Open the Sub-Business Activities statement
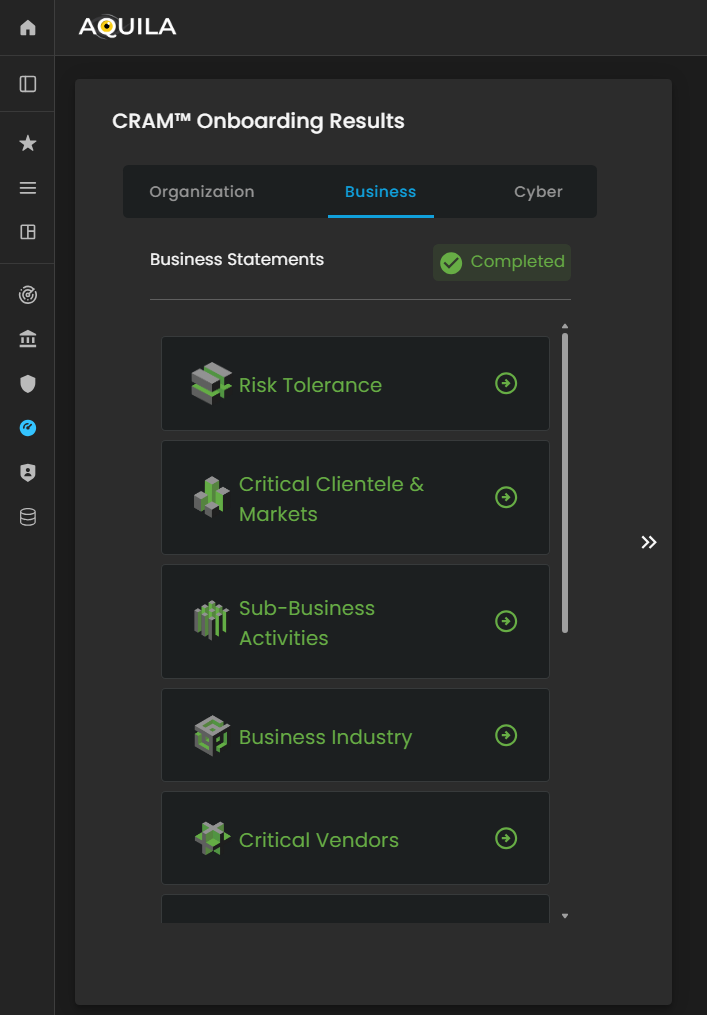This screenshot has width=707, height=1015. point(355,622)
